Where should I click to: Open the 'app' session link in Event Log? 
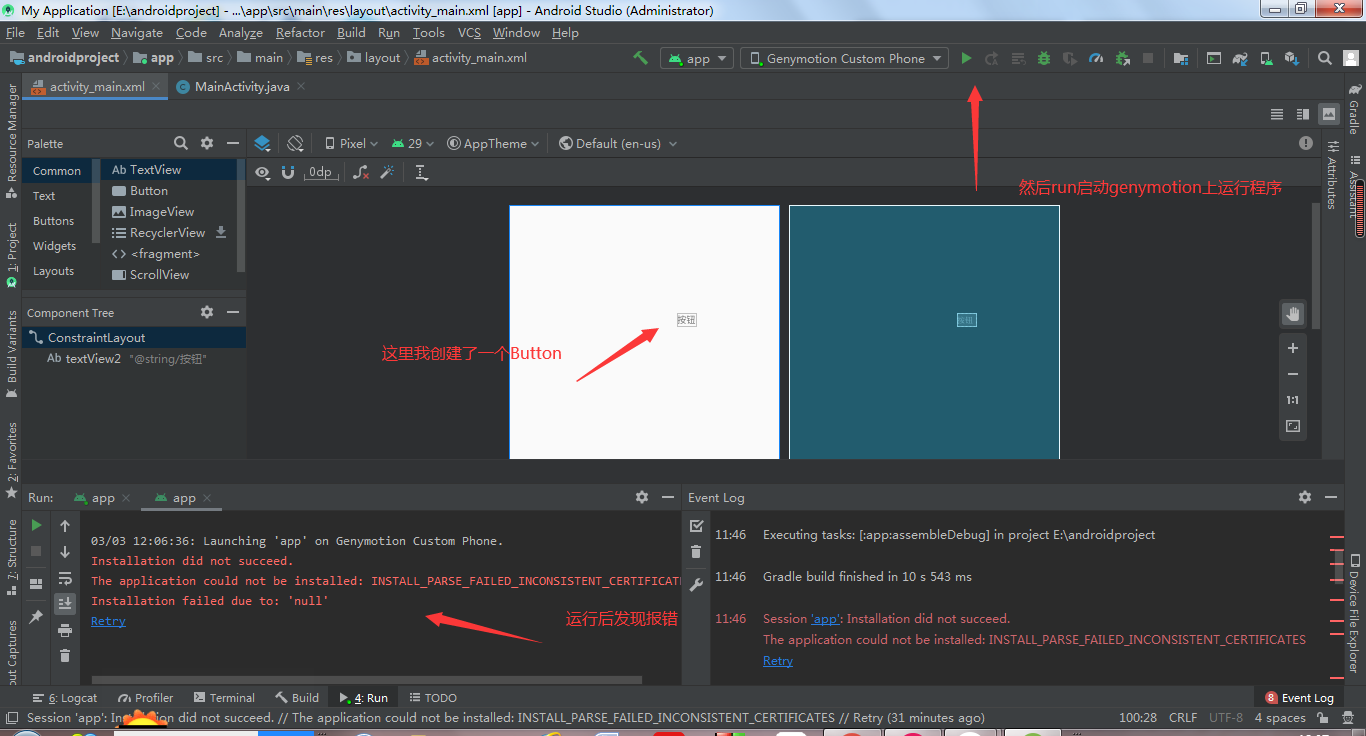(x=824, y=618)
